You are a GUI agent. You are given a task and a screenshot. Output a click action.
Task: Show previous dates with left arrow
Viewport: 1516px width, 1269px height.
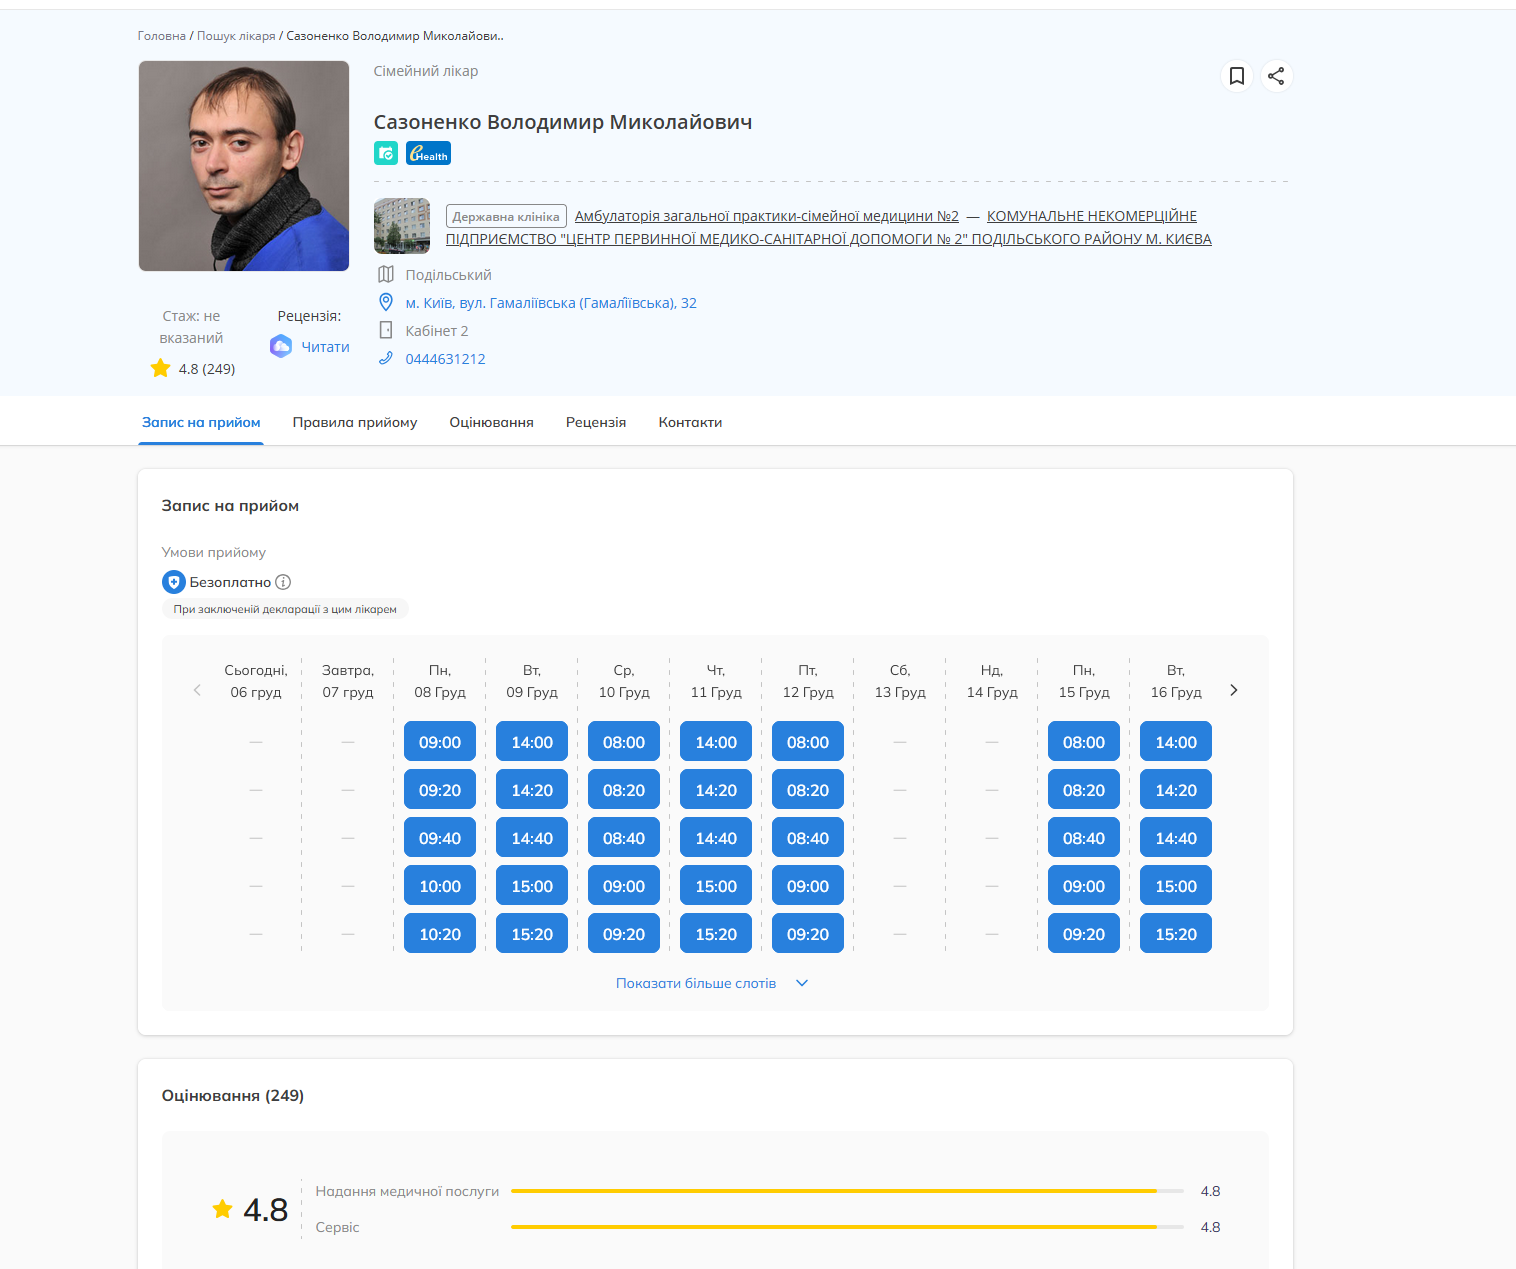click(x=197, y=690)
